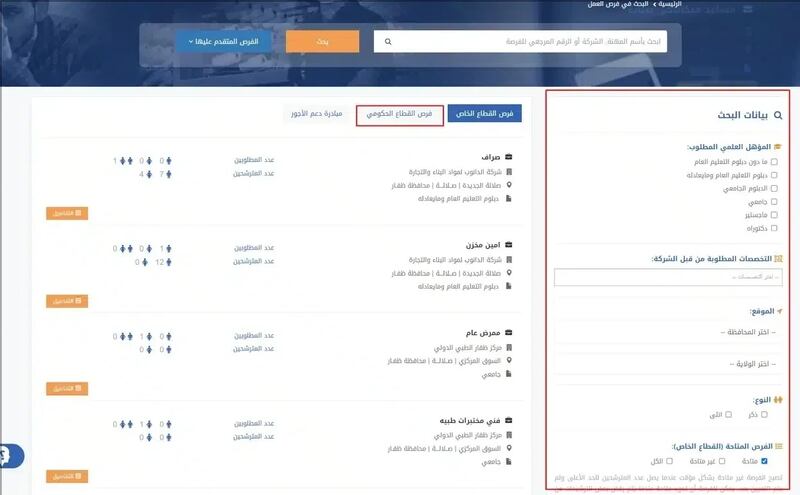Viewport: 800px width, 495px height.
Task: Click the briefcase icon next to ممرض عام
Action: click(x=508, y=333)
